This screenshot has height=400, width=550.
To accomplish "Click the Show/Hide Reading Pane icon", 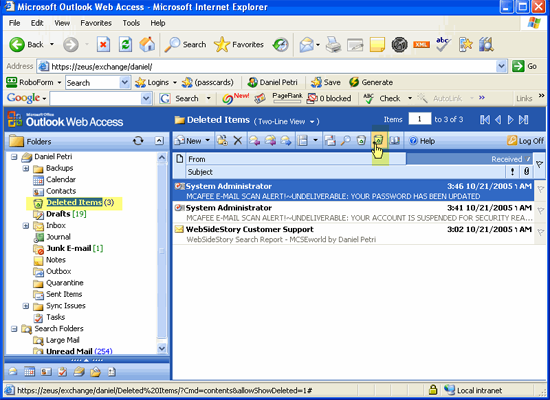I will (x=303, y=141).
